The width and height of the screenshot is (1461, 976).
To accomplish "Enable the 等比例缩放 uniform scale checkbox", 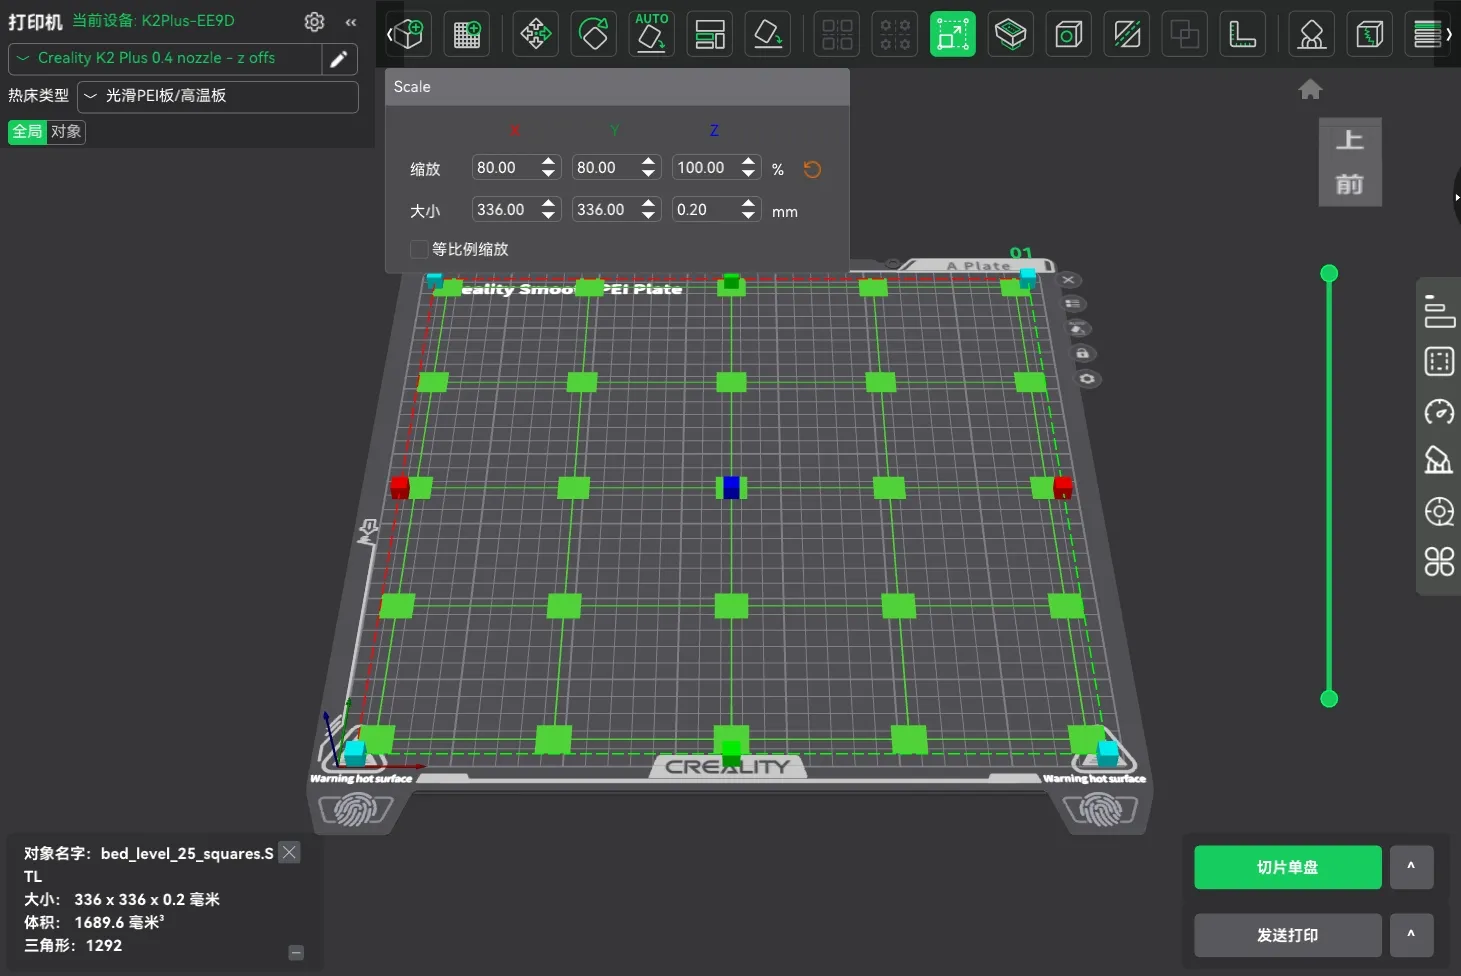I will tap(420, 249).
